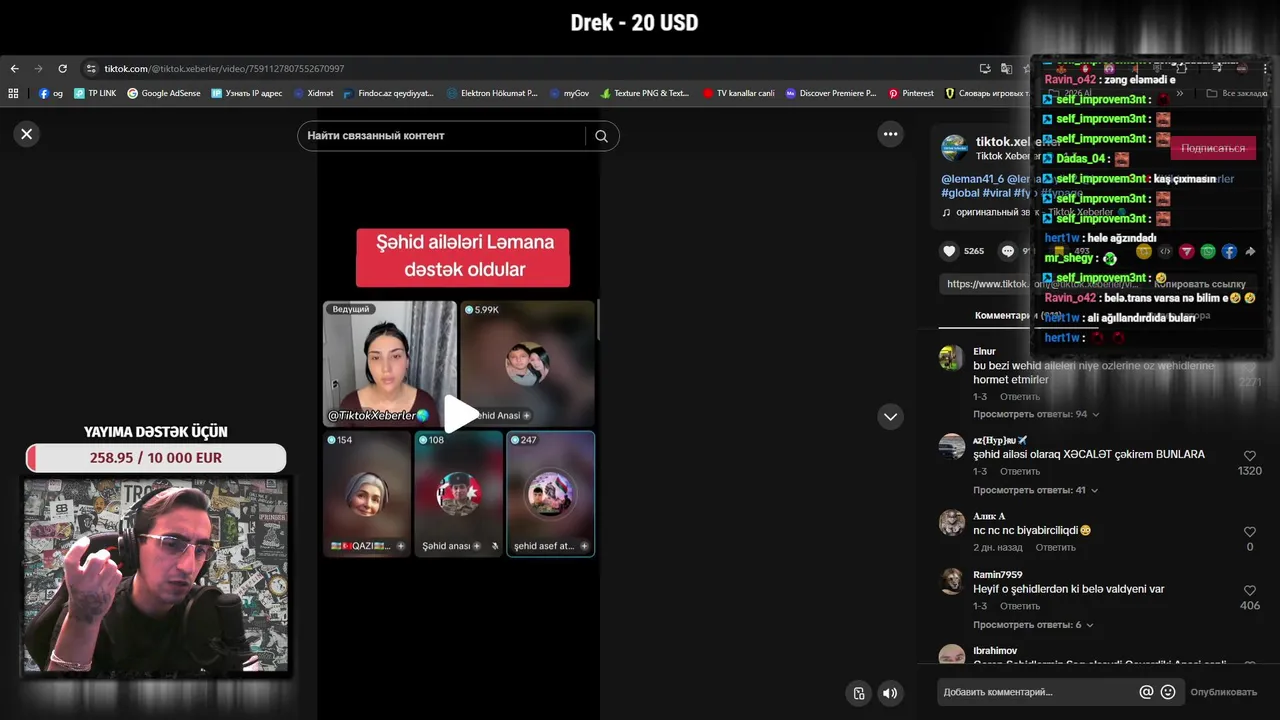Open the Texture PNG & Text bookmark
This screenshot has height=720, width=1280.
[645, 93]
